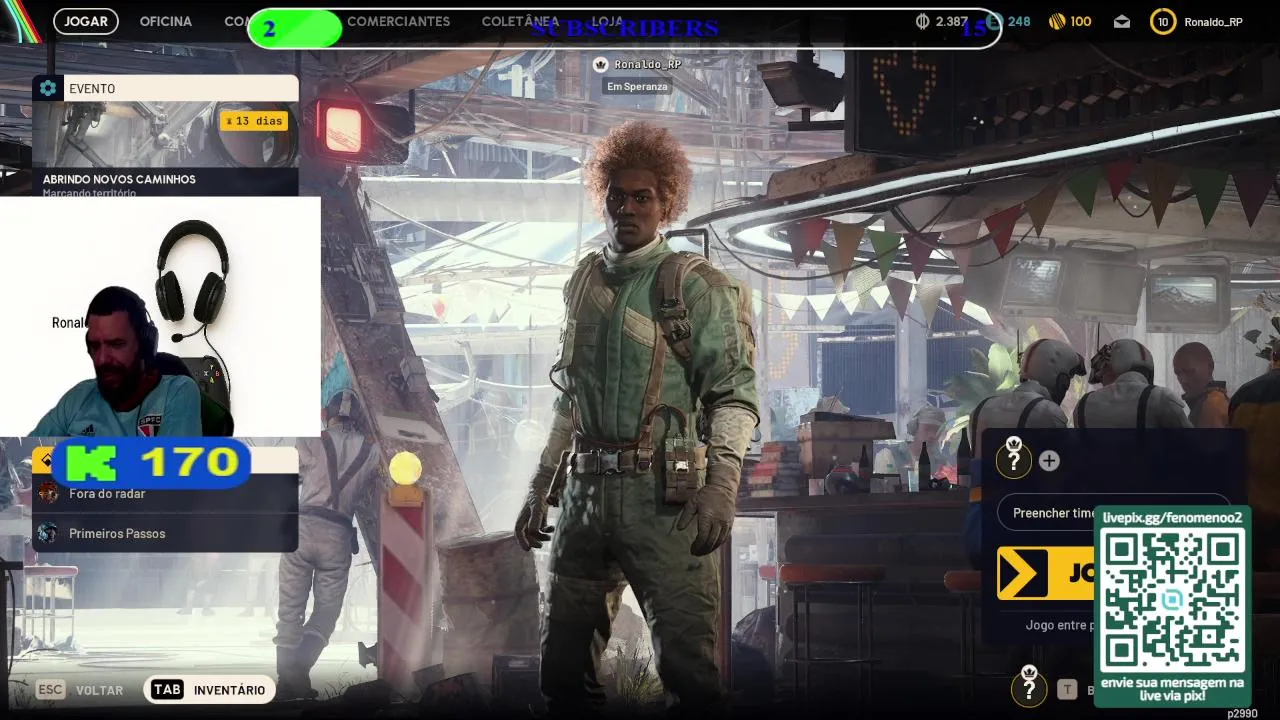Go to the COLETÂNEA tab

point(520,21)
